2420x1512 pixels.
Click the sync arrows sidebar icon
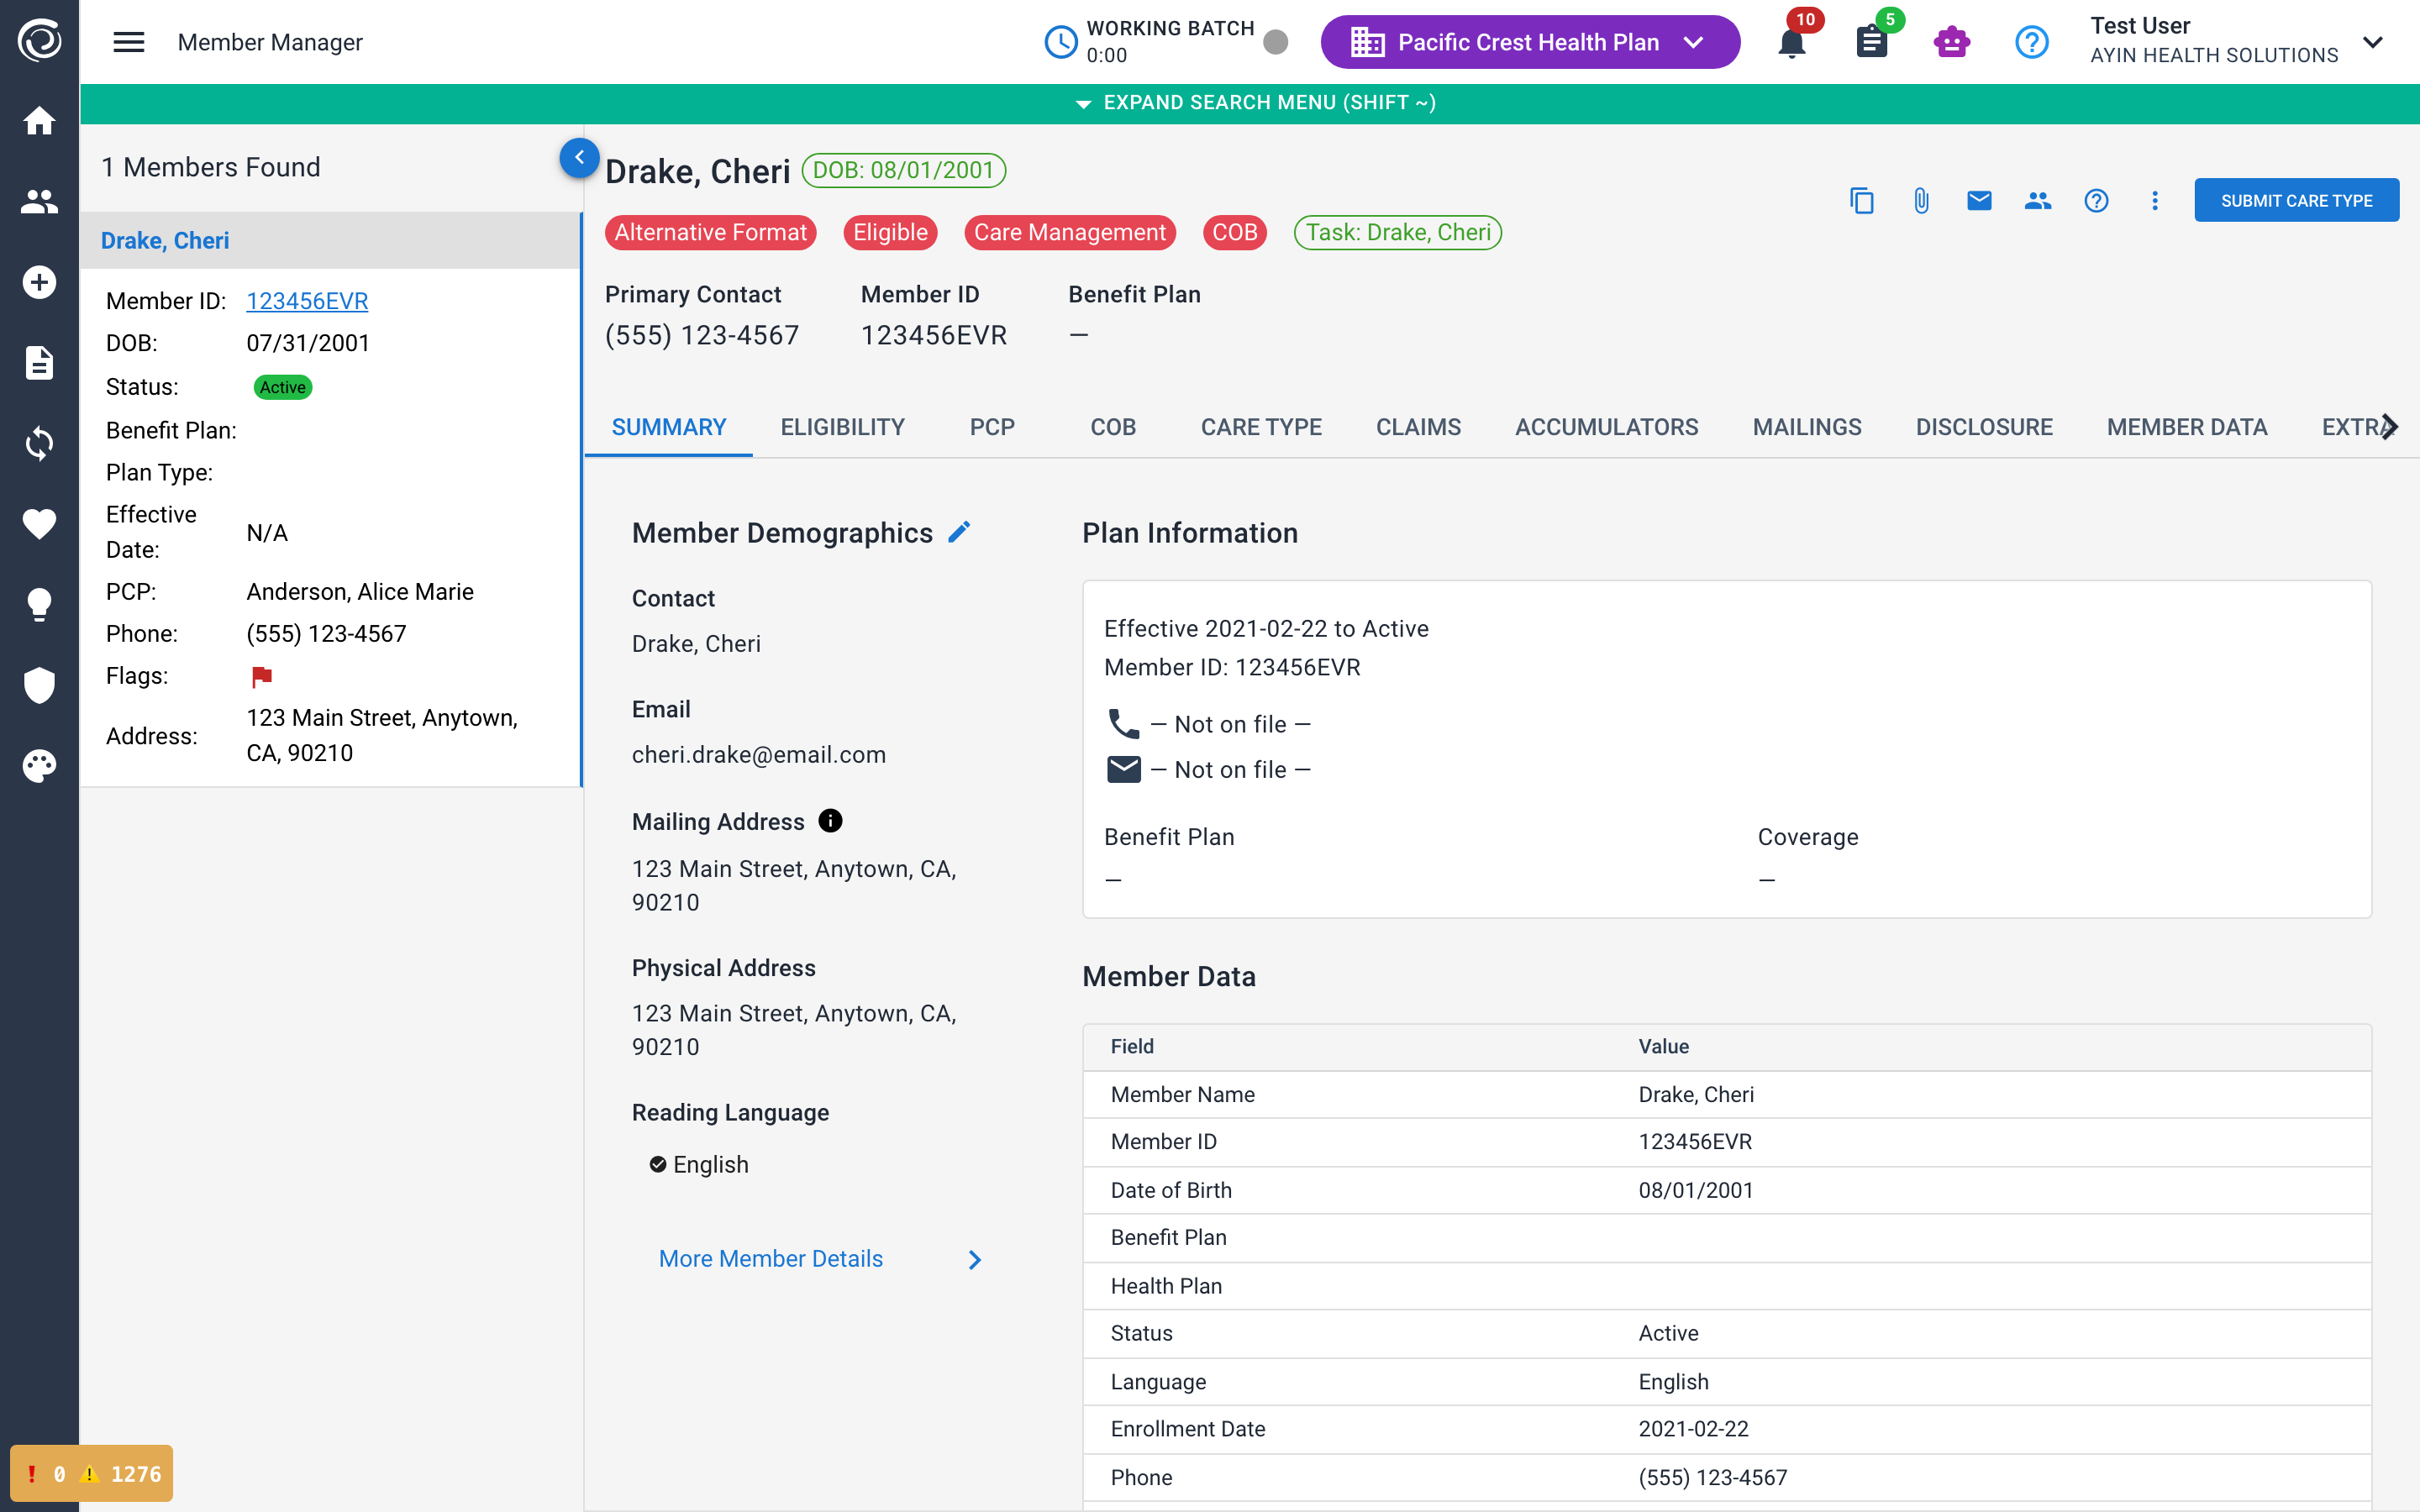[x=39, y=443]
